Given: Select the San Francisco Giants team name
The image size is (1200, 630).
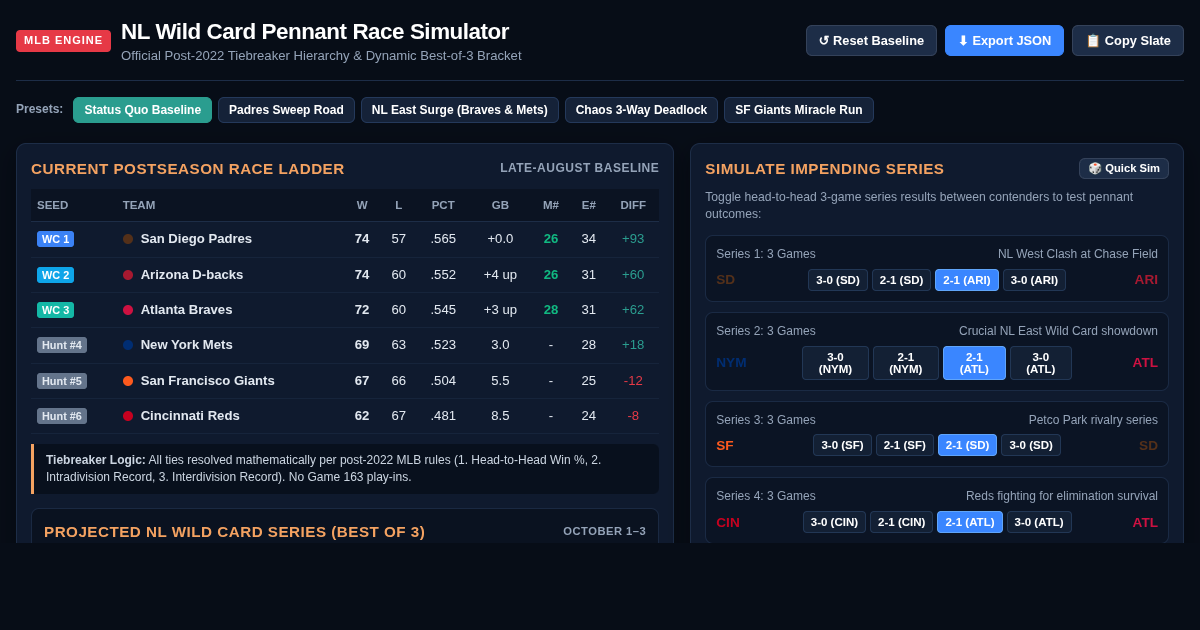Looking at the screenshot, I should [x=207, y=381].
